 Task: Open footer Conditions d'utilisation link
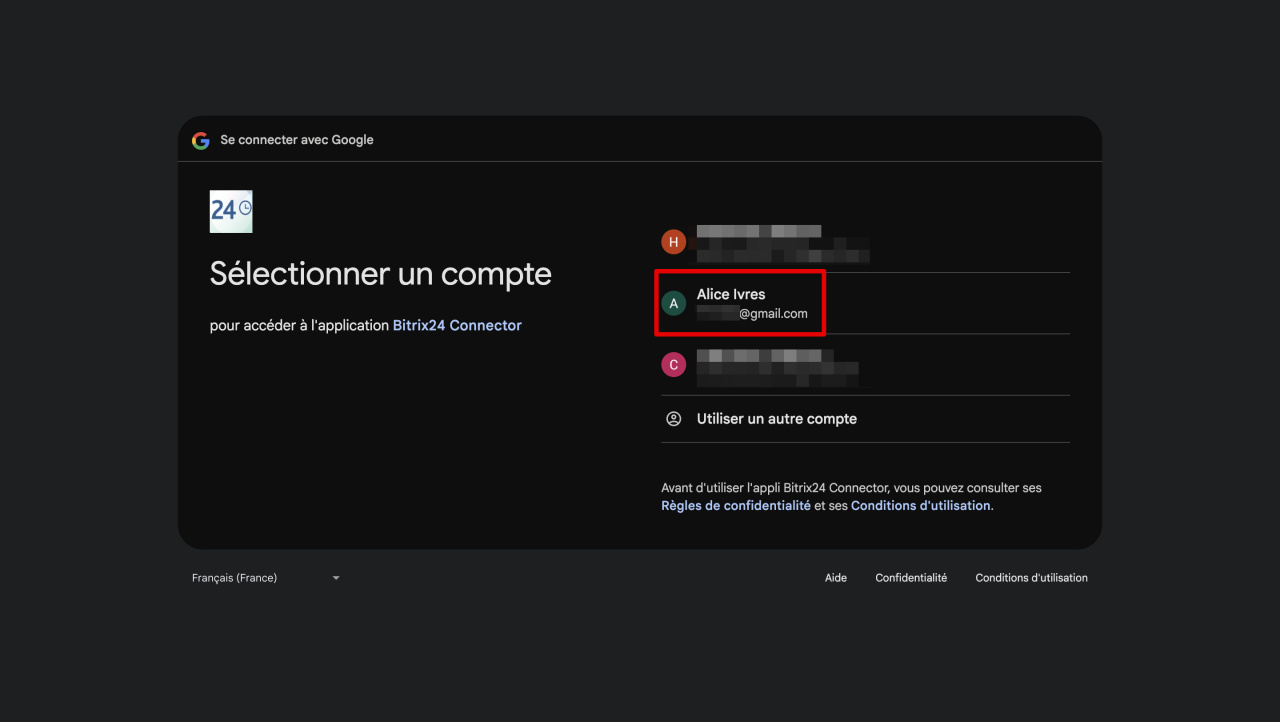point(1031,578)
